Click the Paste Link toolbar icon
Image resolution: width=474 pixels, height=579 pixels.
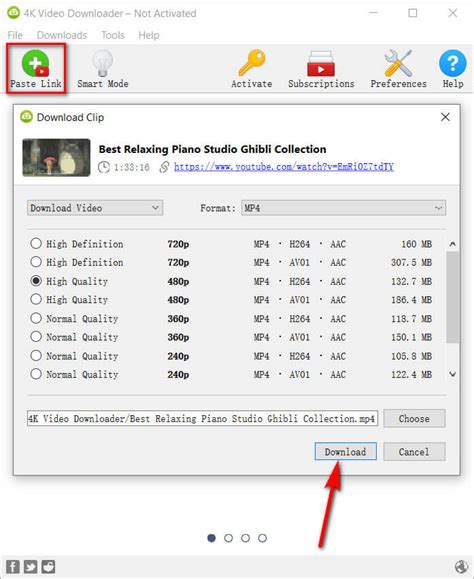pyautogui.click(x=35, y=63)
